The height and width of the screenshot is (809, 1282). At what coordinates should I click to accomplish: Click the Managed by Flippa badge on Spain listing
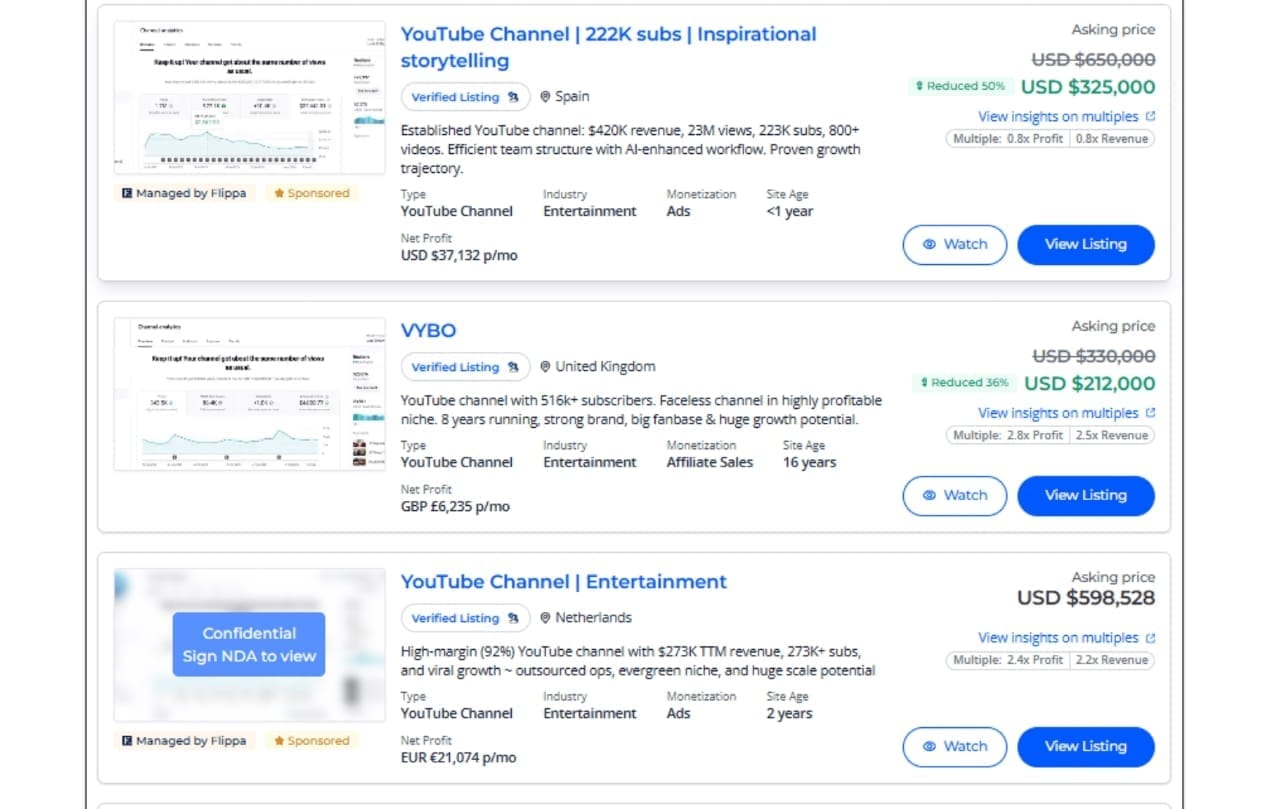(185, 193)
